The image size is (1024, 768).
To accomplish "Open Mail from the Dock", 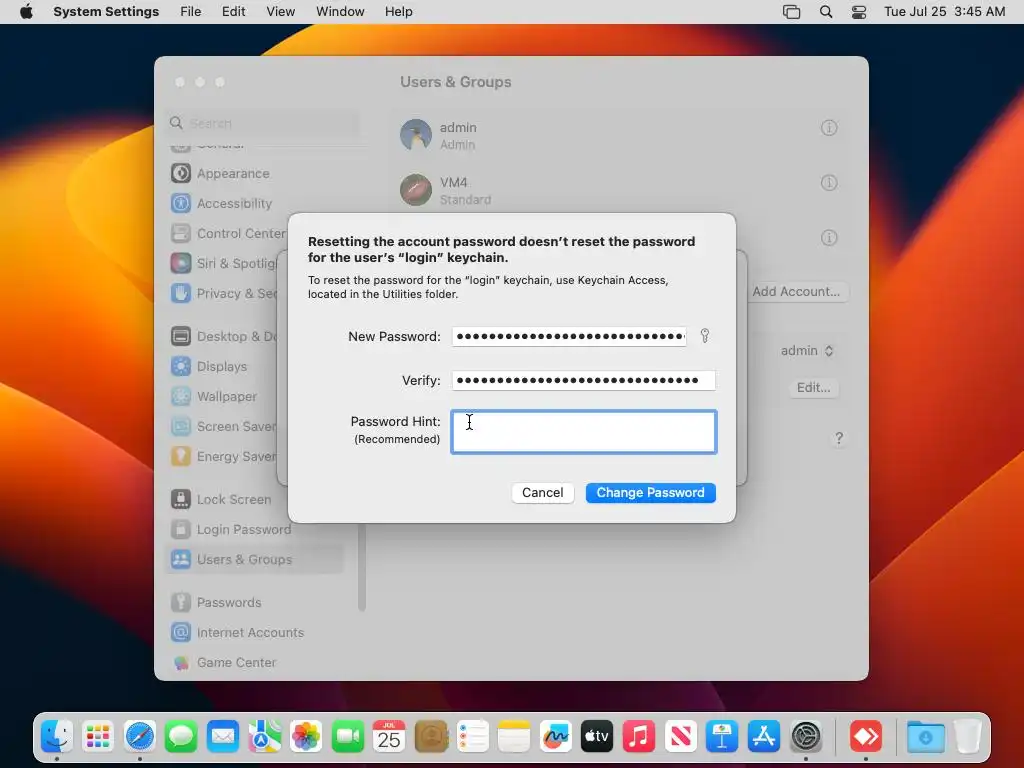I will pyautogui.click(x=223, y=737).
